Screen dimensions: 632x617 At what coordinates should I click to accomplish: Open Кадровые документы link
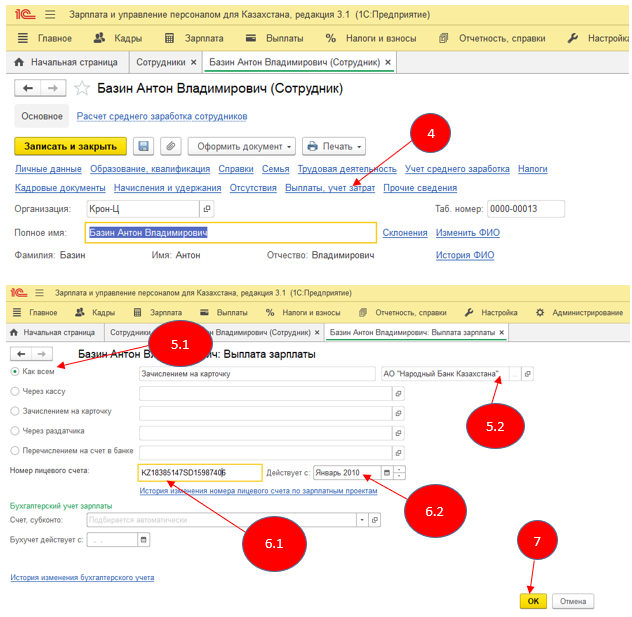[60, 188]
